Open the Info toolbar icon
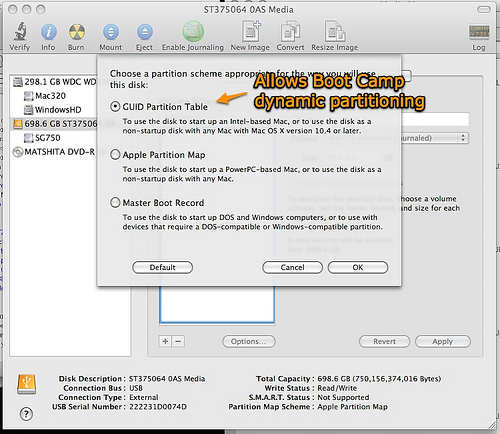This screenshot has height=434, width=500. (x=49, y=32)
